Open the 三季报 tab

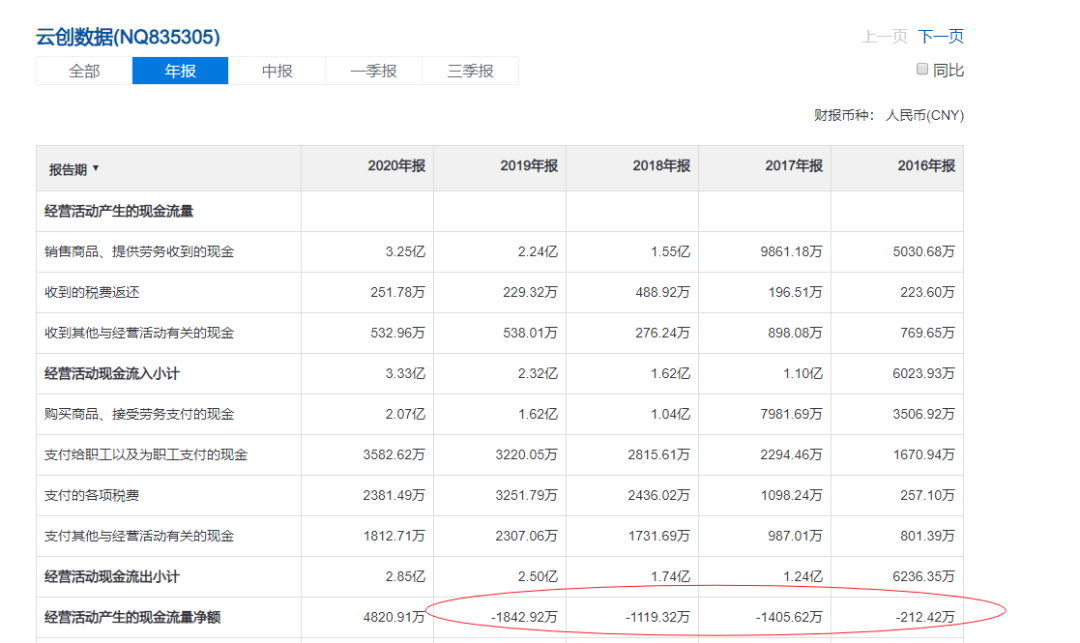point(470,71)
